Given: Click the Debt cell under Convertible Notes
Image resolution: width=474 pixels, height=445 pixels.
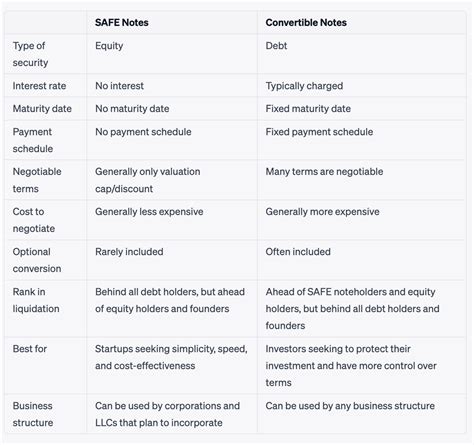Looking at the screenshot, I should 276,46.
